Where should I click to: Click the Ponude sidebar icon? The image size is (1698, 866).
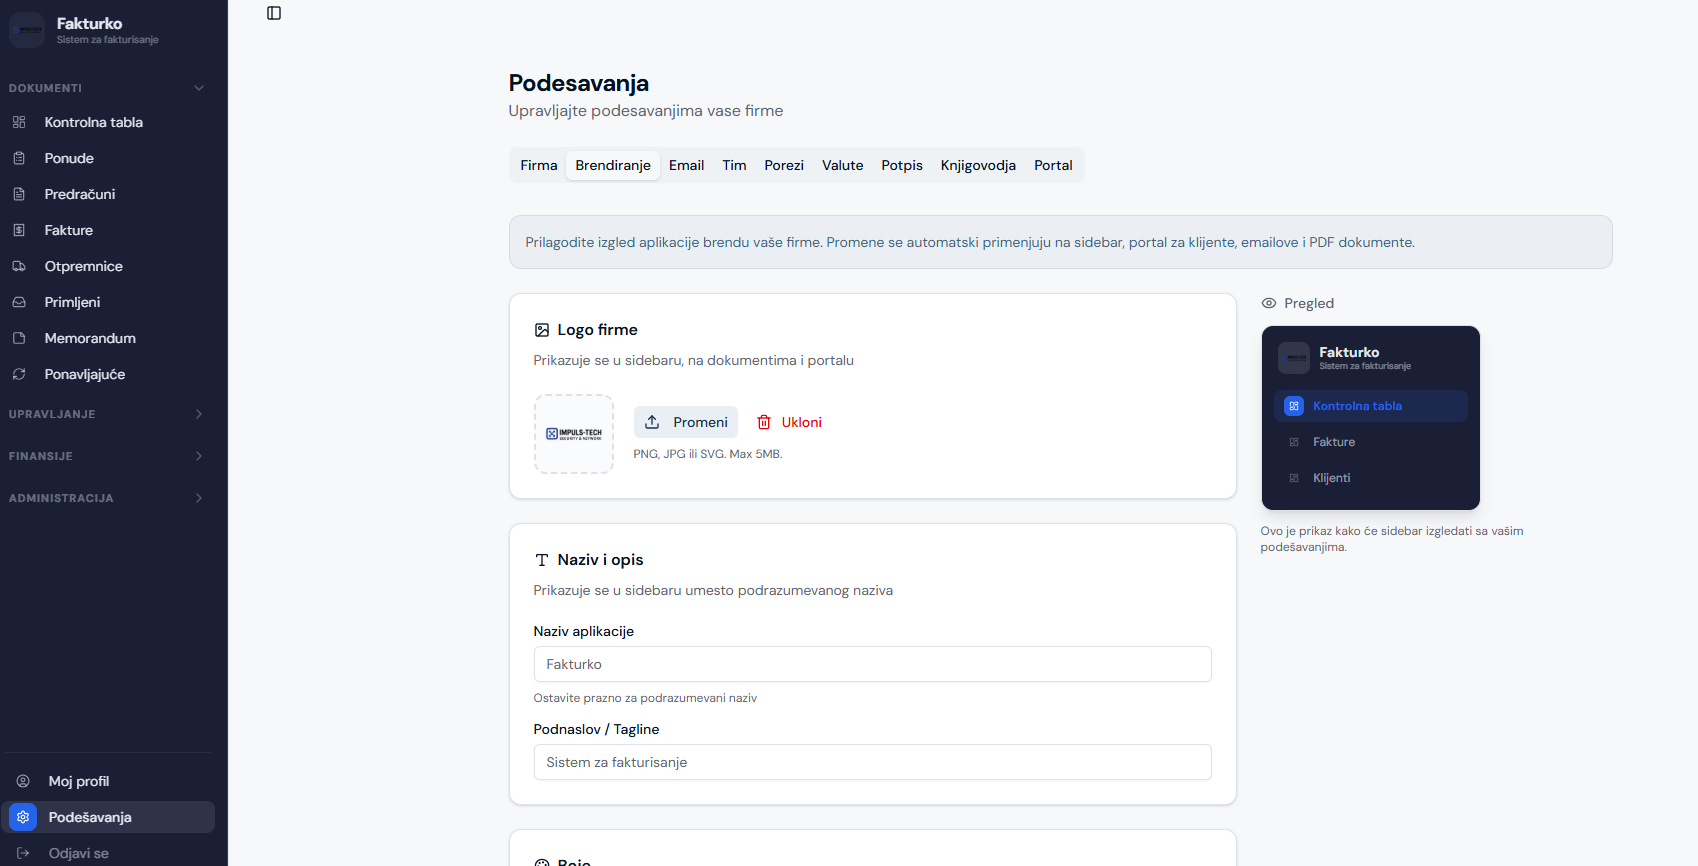[19, 158]
